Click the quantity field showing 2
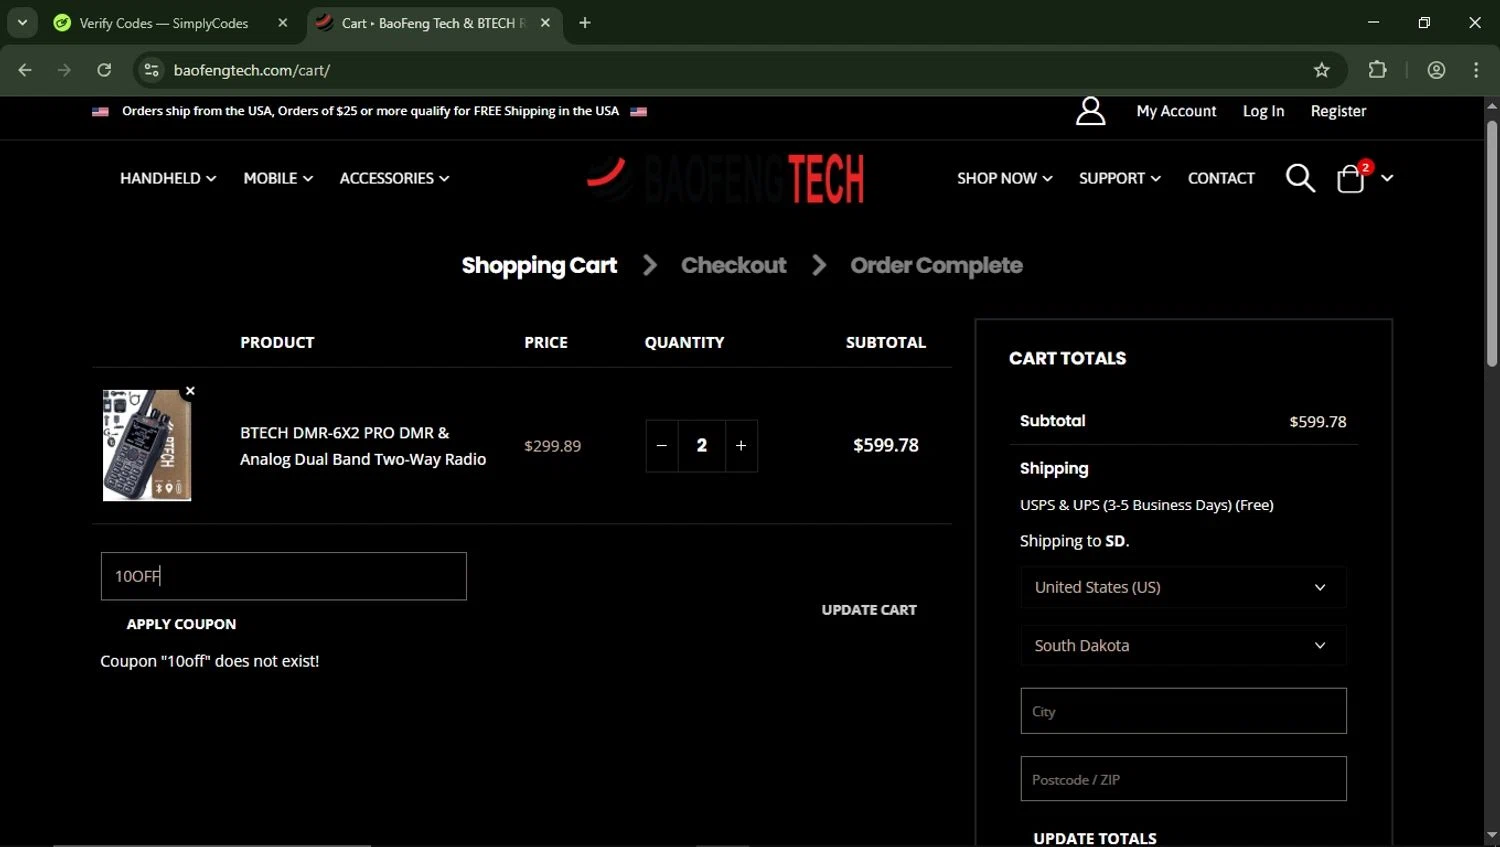1500x847 pixels. [702, 446]
